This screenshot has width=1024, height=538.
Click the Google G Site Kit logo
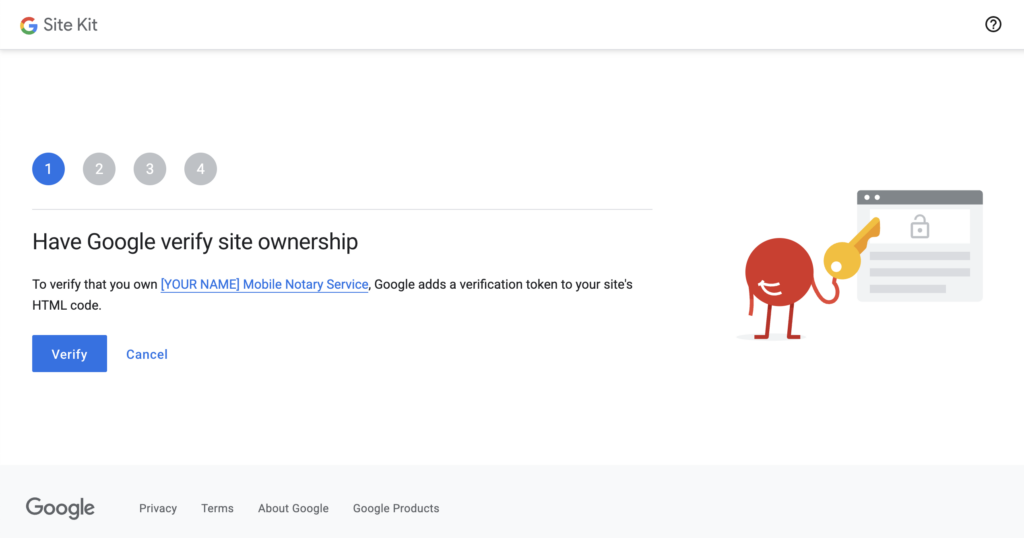pos(29,25)
